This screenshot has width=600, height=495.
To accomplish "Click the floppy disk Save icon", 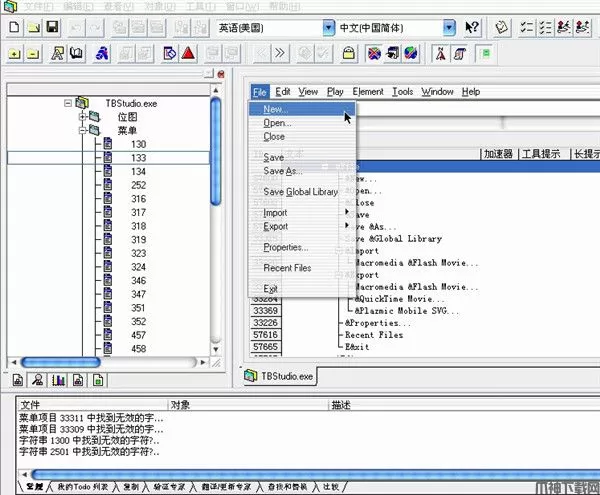I will coord(52,27).
